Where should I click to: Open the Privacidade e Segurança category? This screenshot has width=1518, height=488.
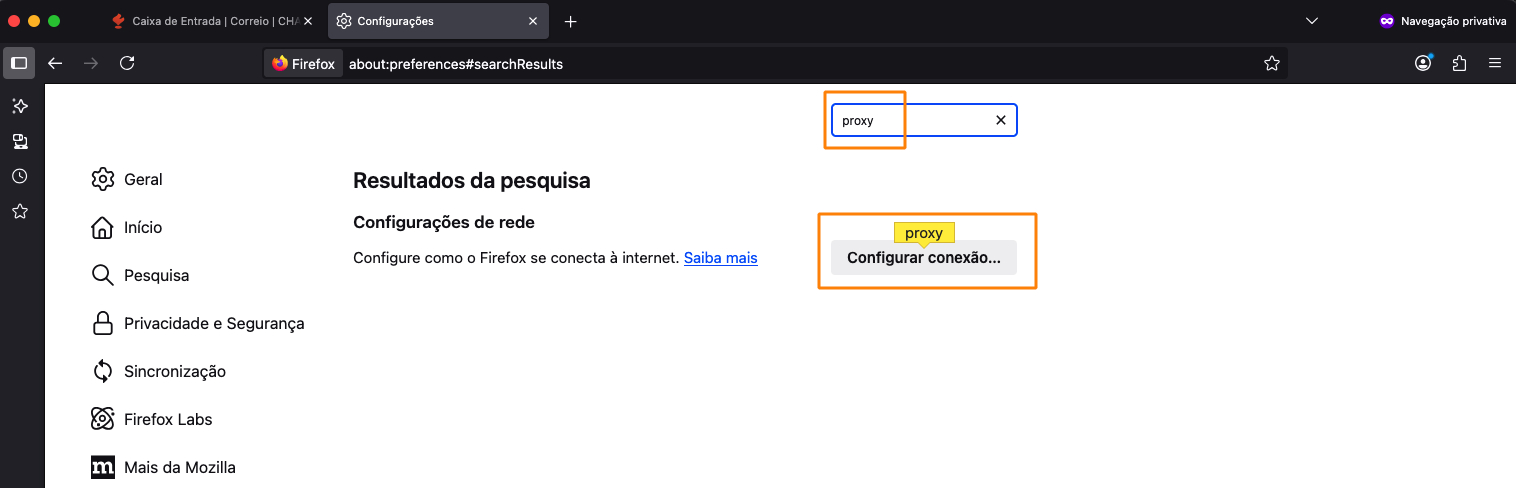213,323
